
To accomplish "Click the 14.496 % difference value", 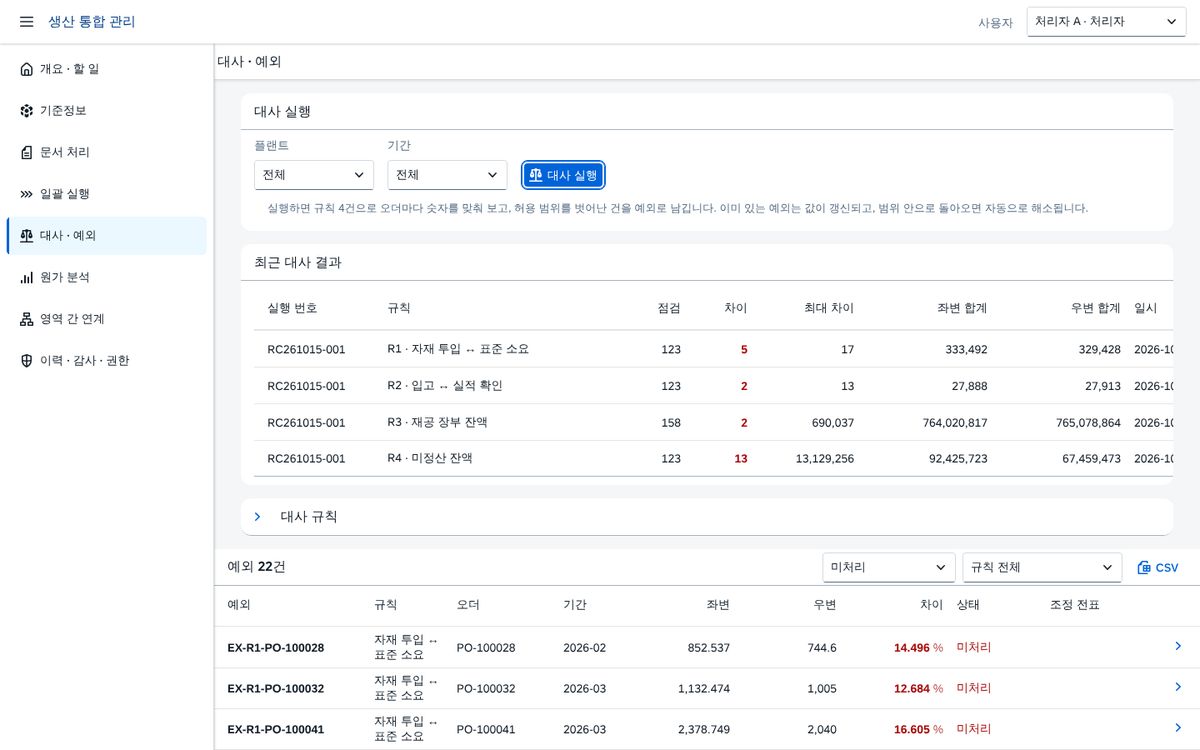I will click(918, 648).
